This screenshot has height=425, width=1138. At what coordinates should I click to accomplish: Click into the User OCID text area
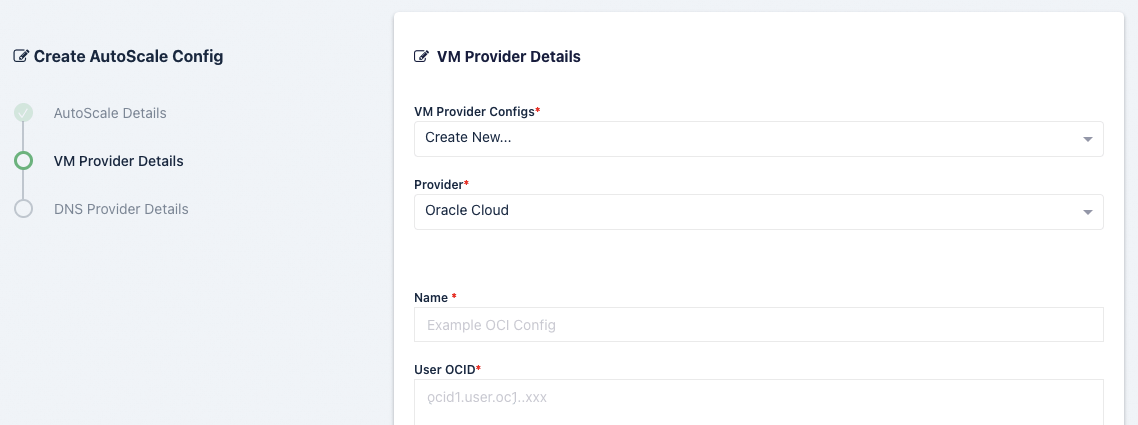(x=758, y=401)
